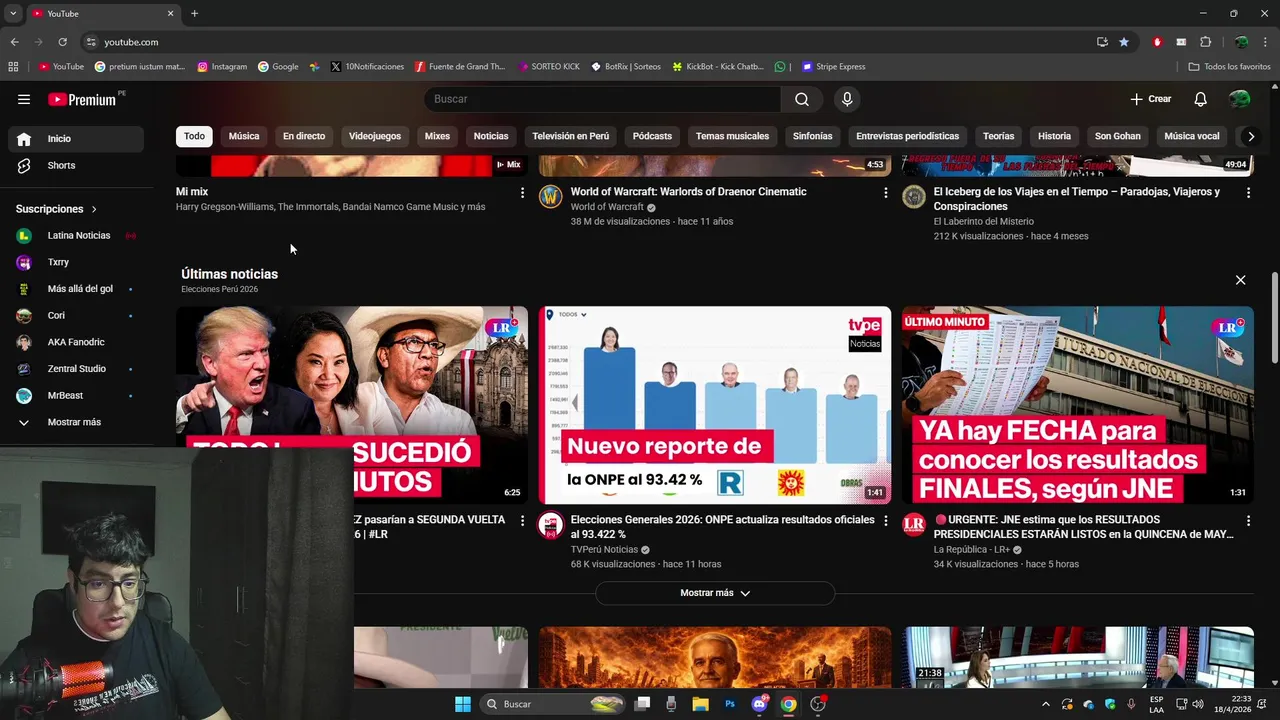Open File Explorer from the taskbar

coord(701,704)
